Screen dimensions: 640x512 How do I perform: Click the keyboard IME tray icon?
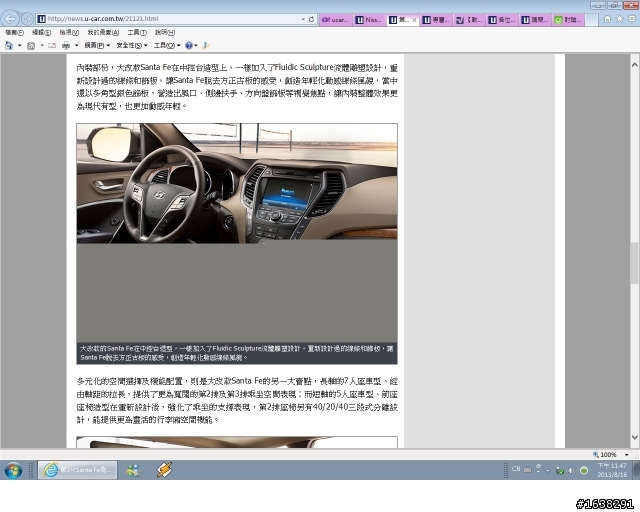coord(527,470)
